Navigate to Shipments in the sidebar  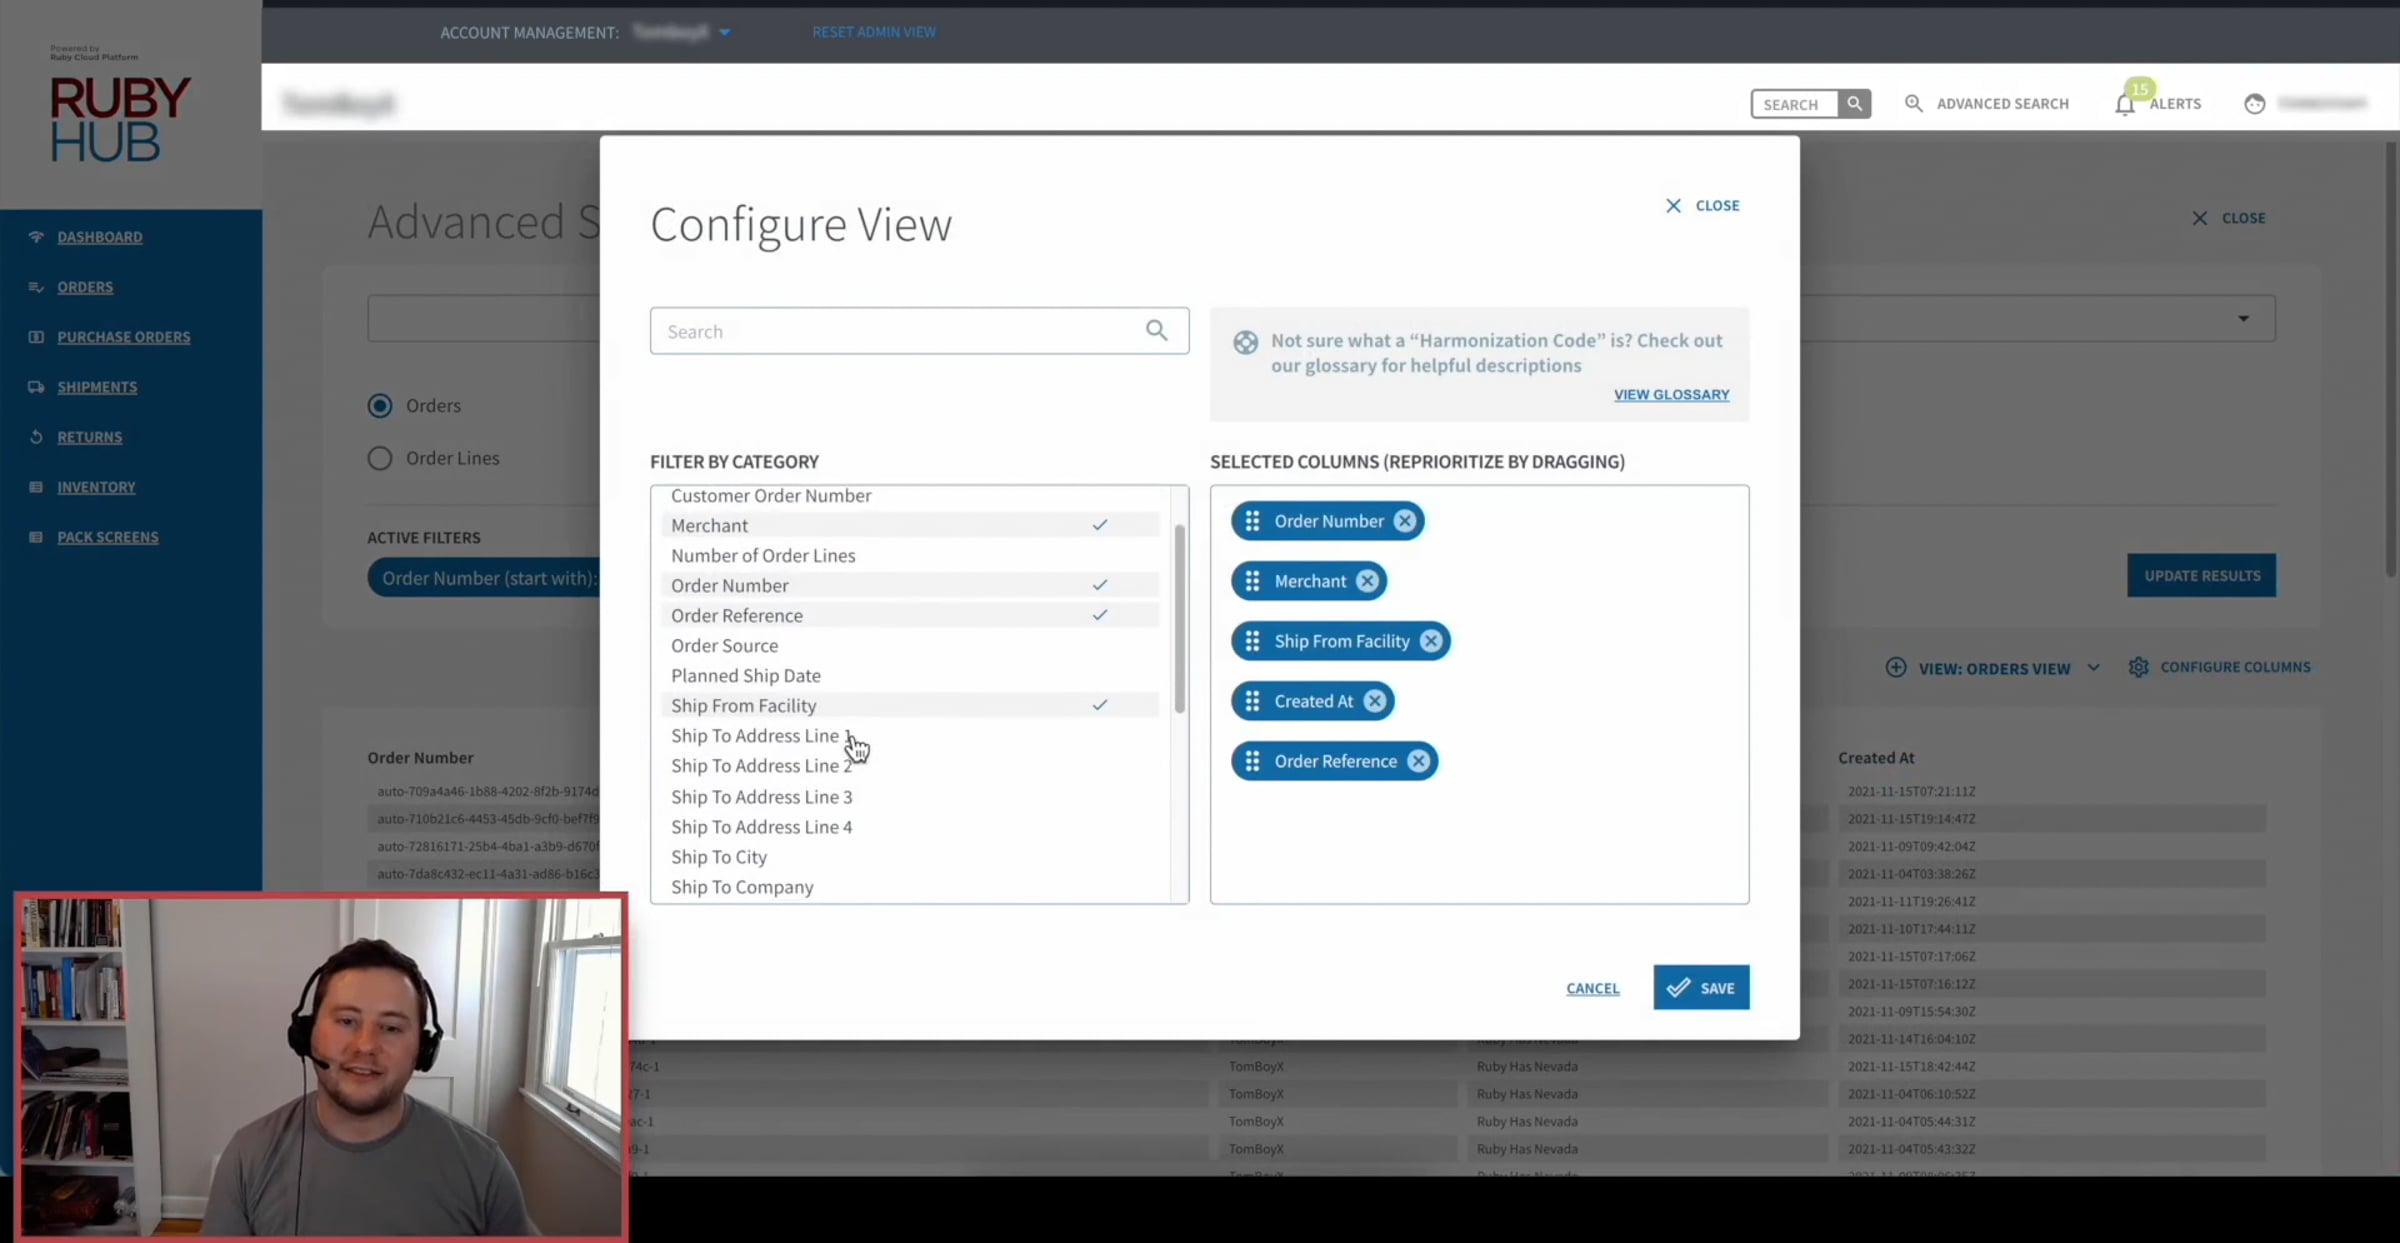pos(97,387)
